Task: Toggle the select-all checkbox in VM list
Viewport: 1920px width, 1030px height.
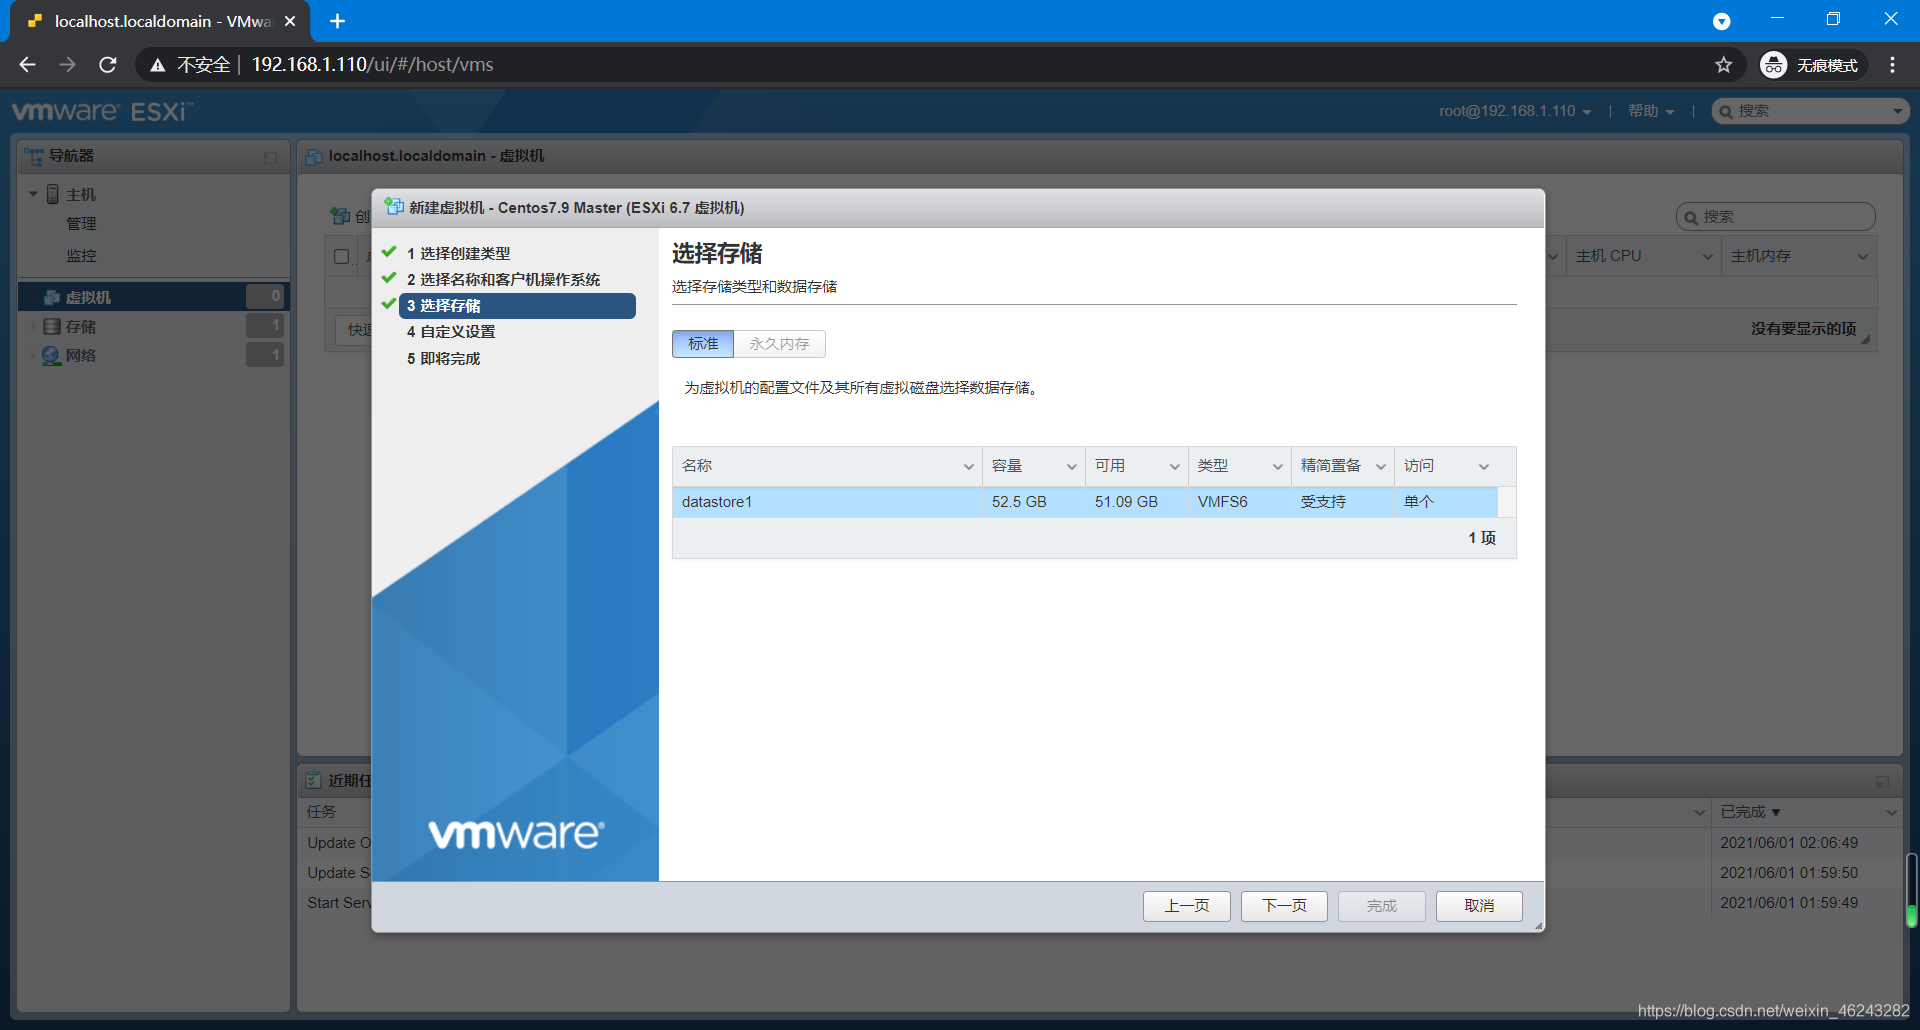Action: 341,256
